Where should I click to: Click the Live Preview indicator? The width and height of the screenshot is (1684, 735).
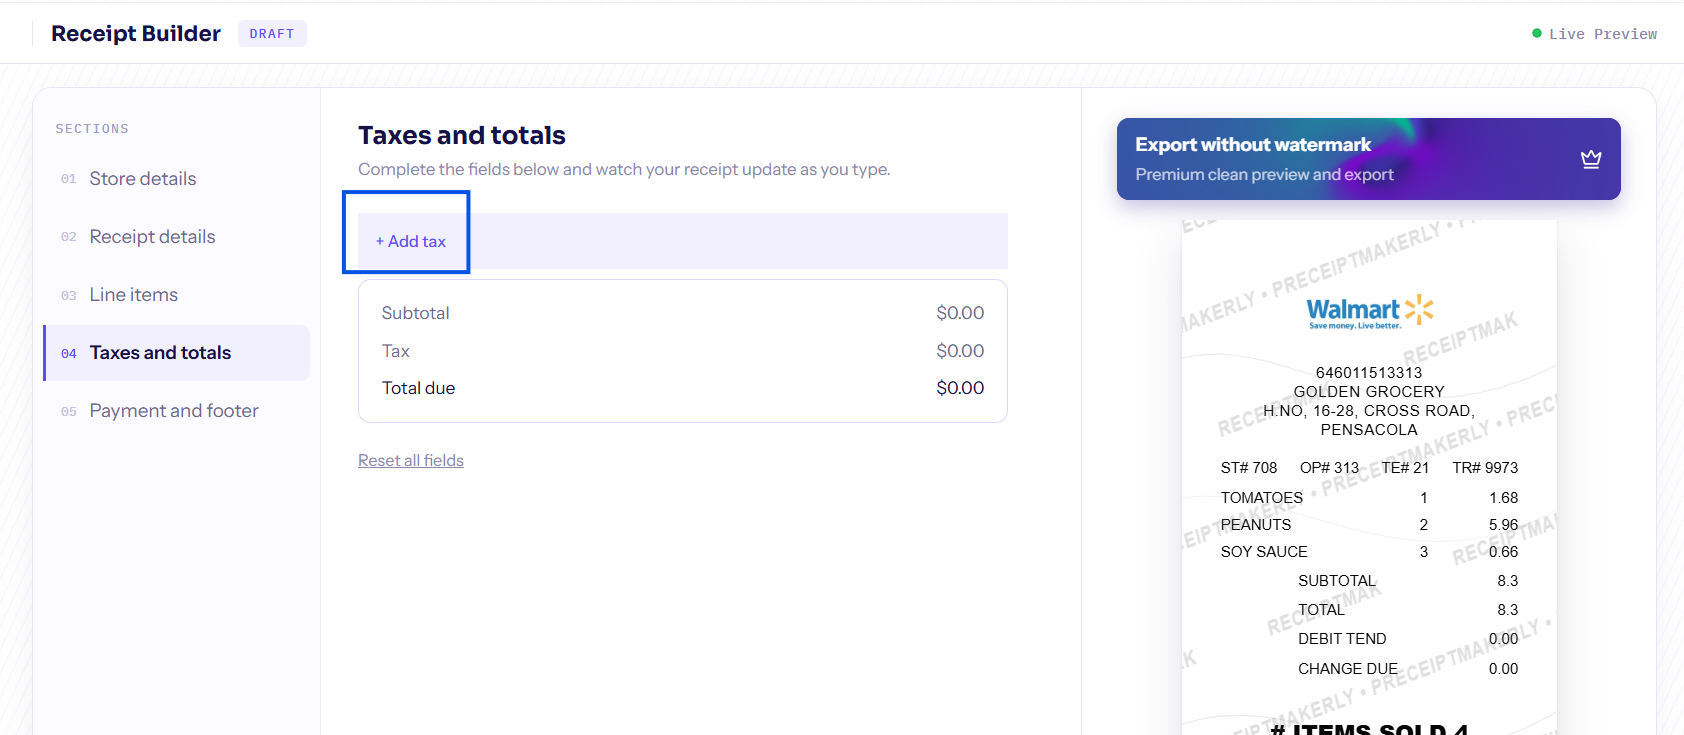(1594, 34)
